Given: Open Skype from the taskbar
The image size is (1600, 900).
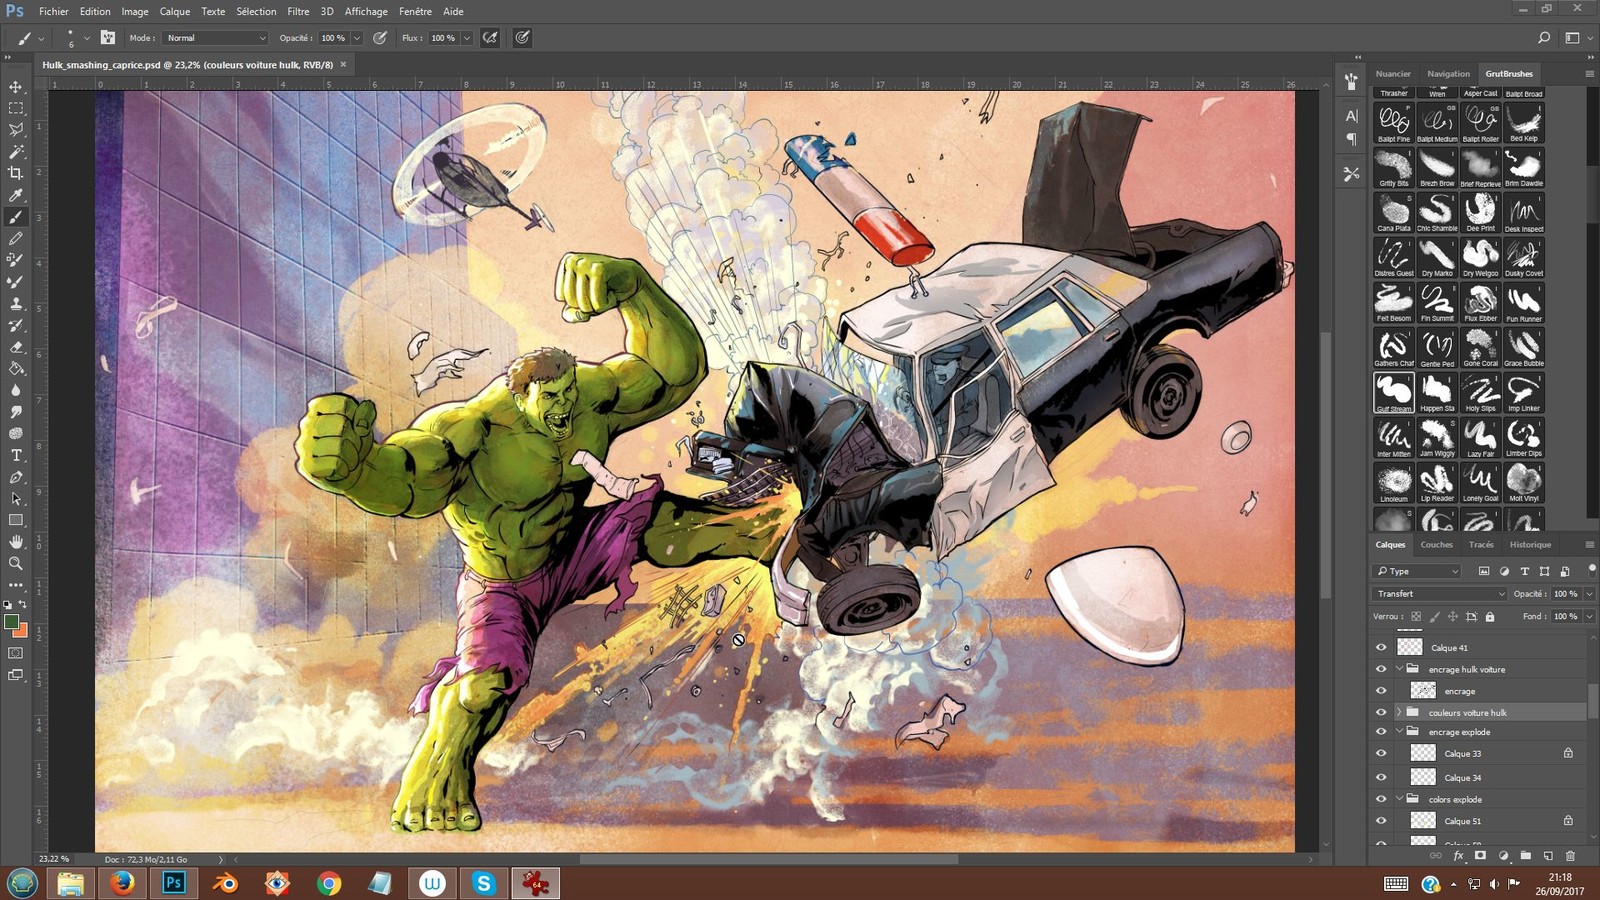Looking at the screenshot, I should click(x=484, y=883).
